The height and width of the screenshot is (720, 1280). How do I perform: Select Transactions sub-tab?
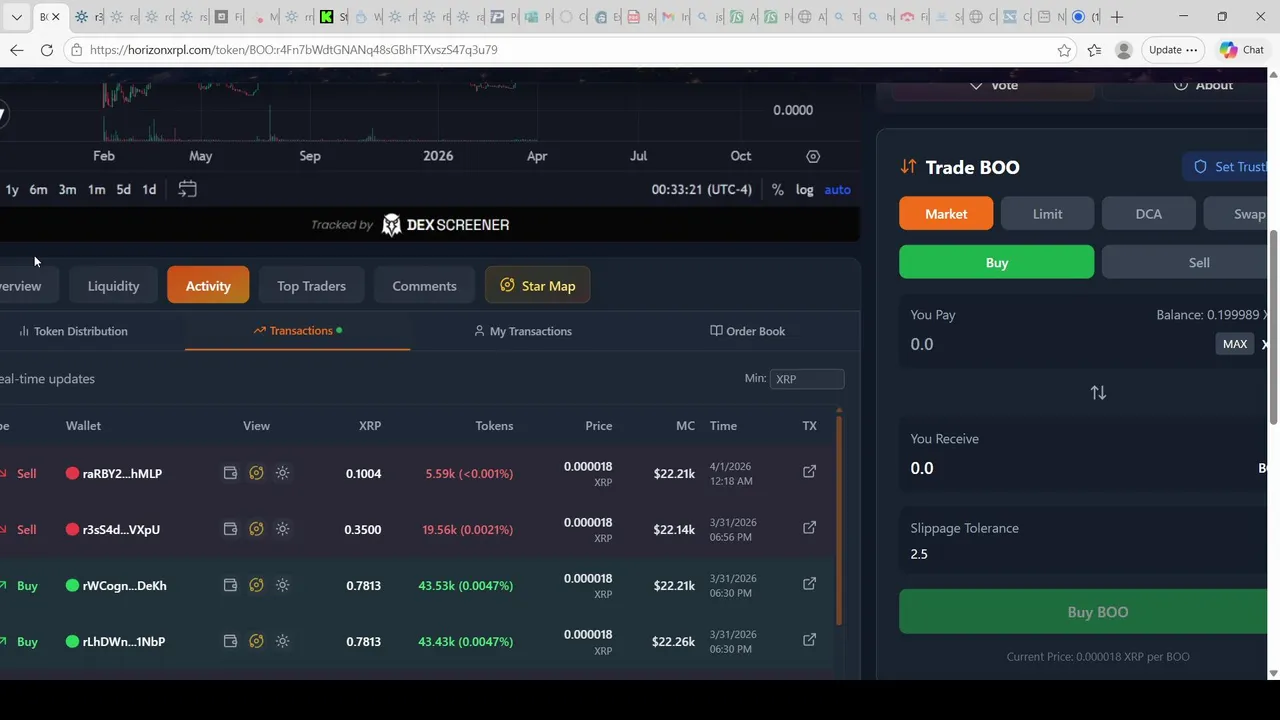(298, 330)
